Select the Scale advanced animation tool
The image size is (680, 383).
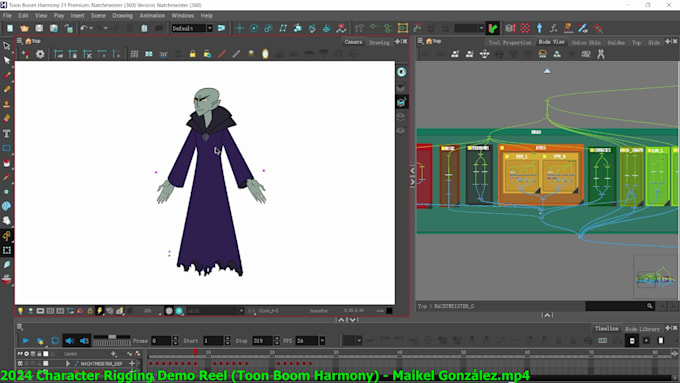point(268,28)
